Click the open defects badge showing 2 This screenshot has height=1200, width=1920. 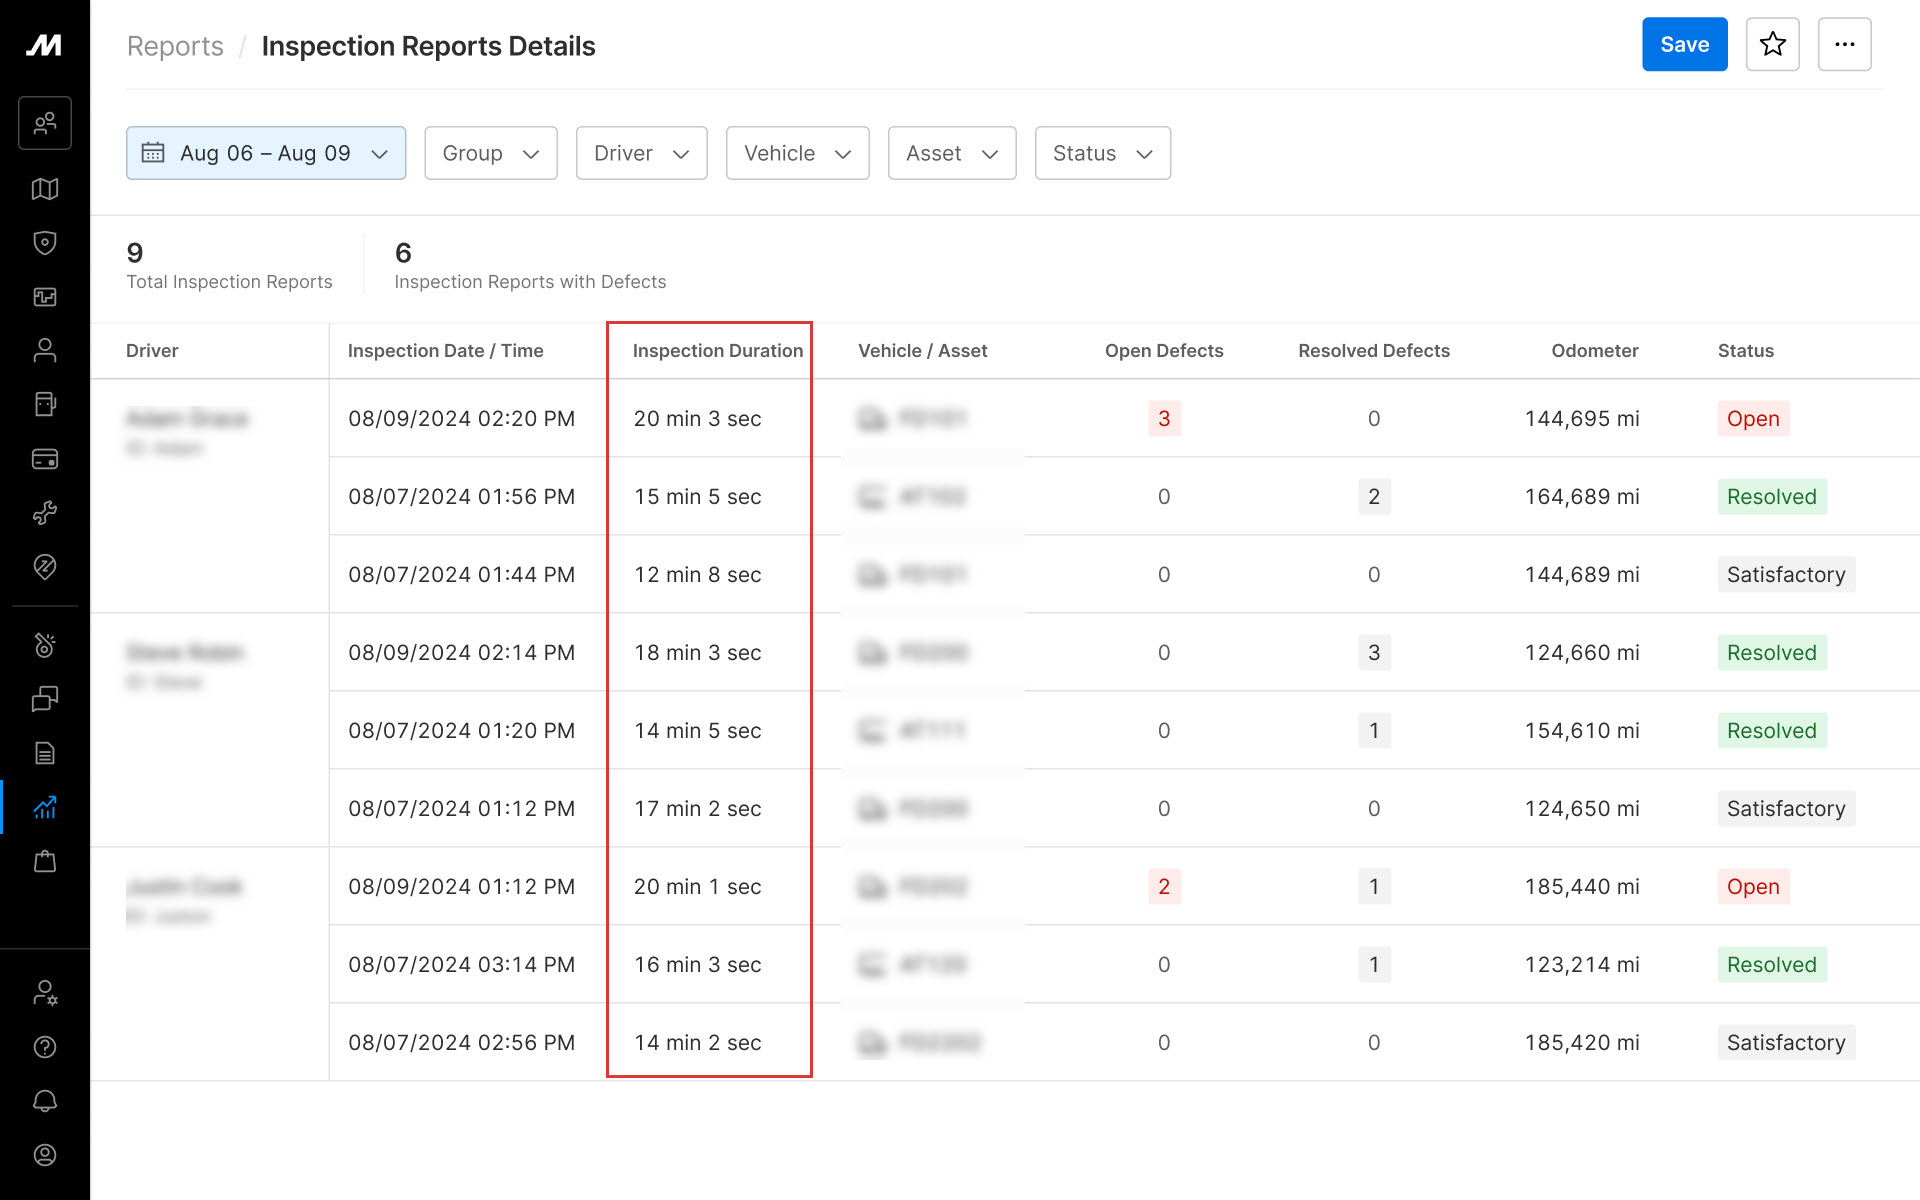click(x=1164, y=887)
